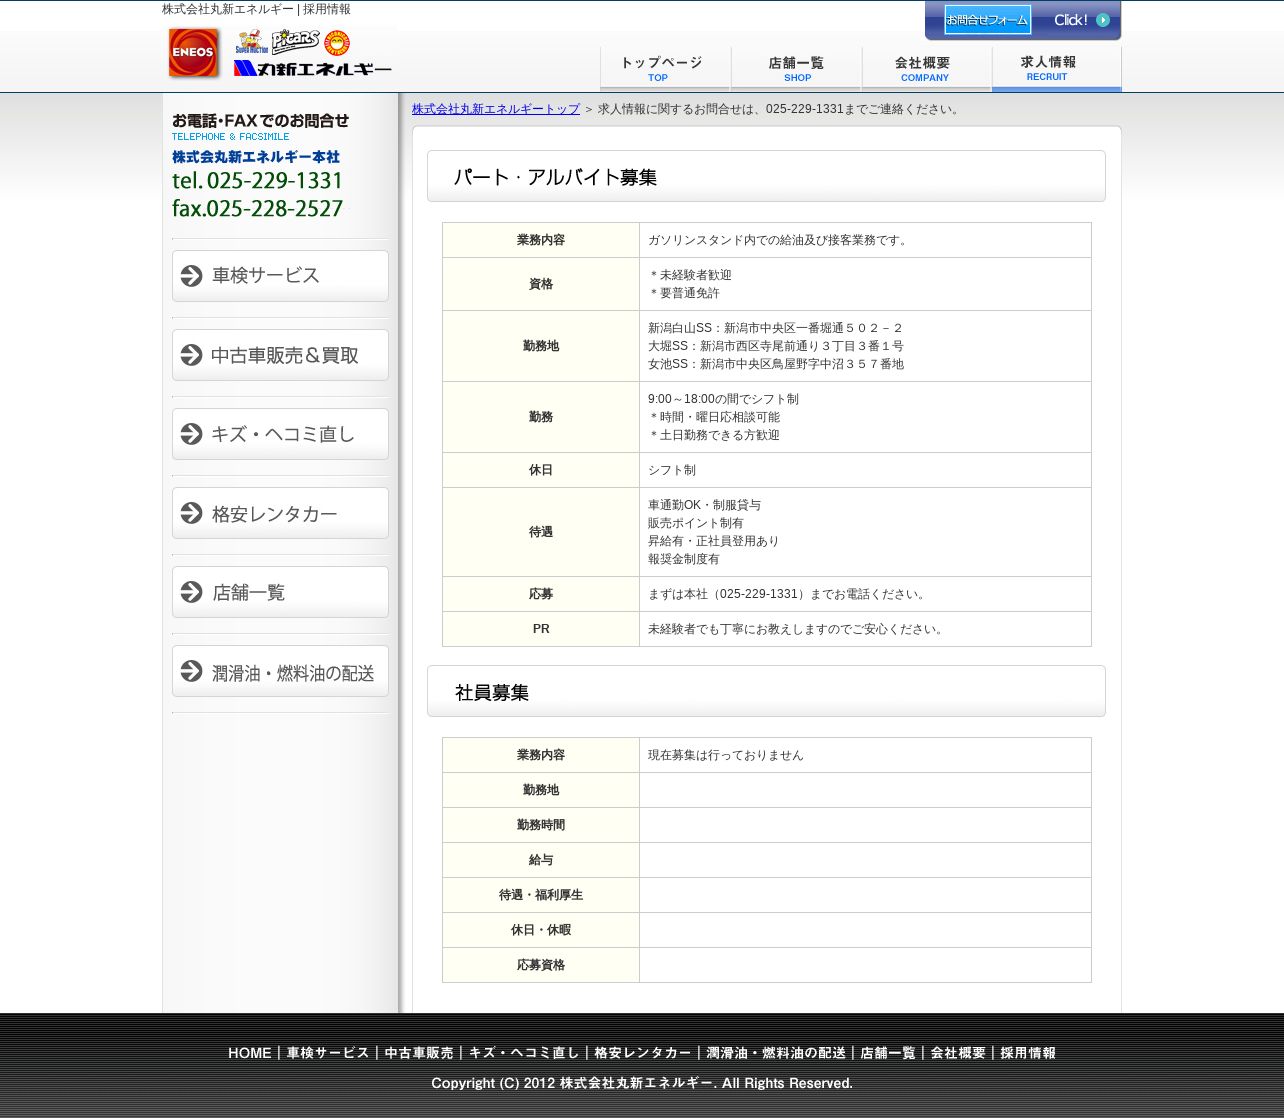
Task: Open the footer 格安レンタカー link
Action: point(643,1053)
